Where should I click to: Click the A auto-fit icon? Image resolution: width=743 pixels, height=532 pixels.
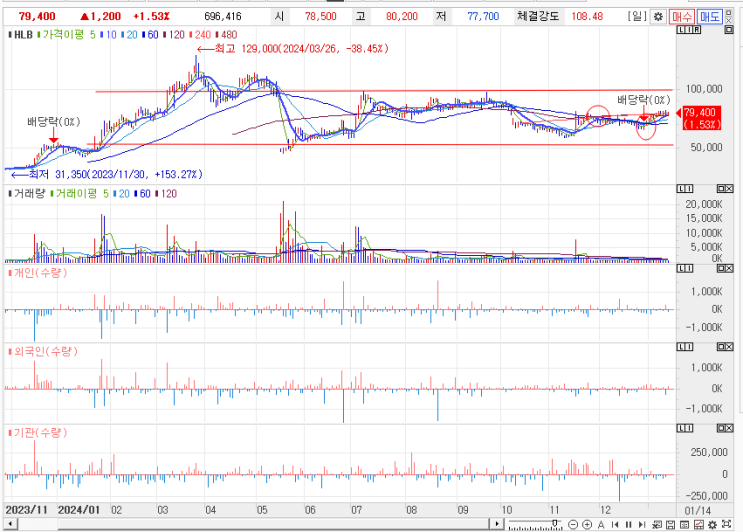pyautogui.click(x=601, y=524)
